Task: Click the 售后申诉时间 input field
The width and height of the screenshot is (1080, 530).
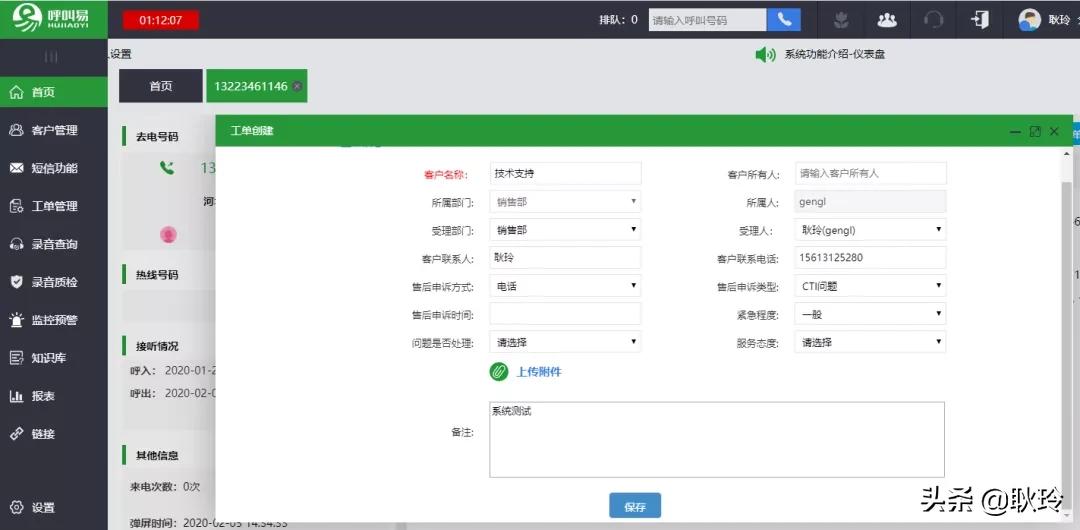Action: point(565,314)
